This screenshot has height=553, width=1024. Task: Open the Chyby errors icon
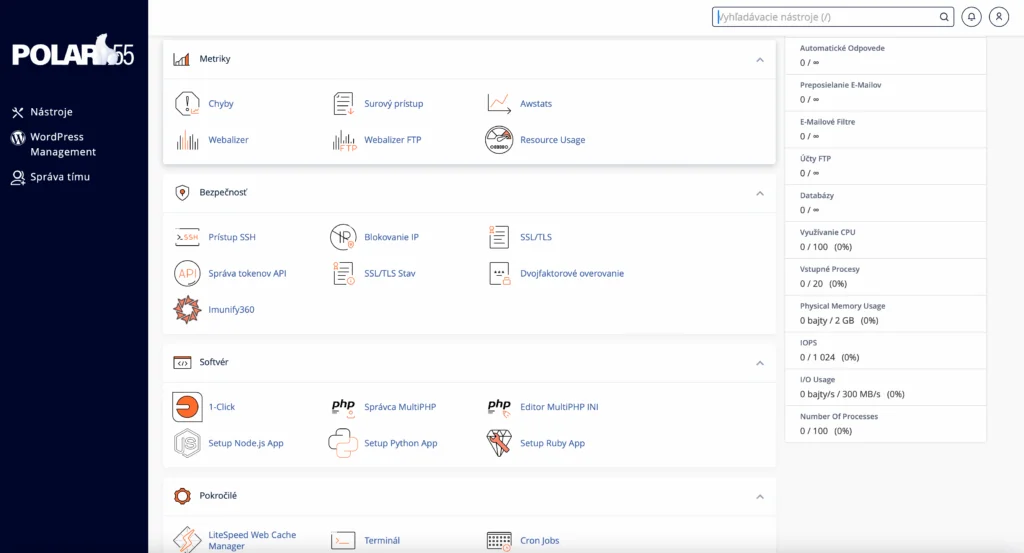187,104
